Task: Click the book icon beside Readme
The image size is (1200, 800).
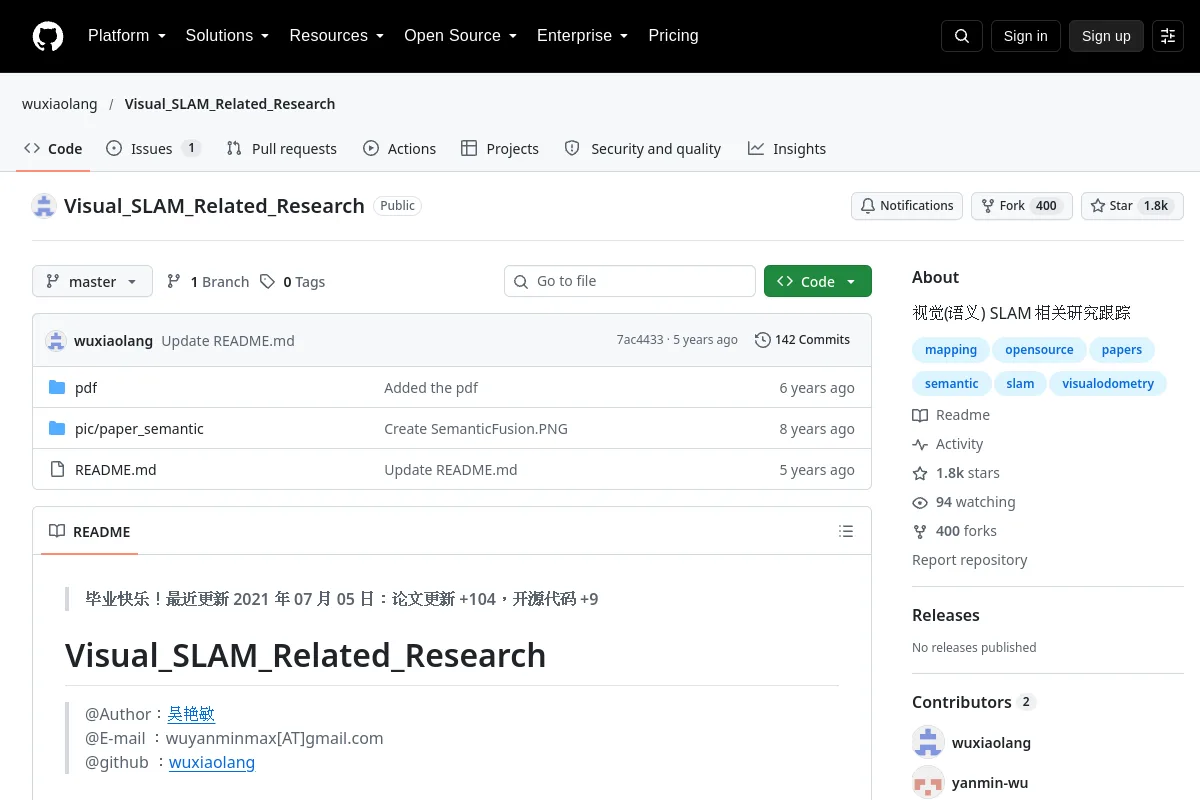Action: click(920, 415)
